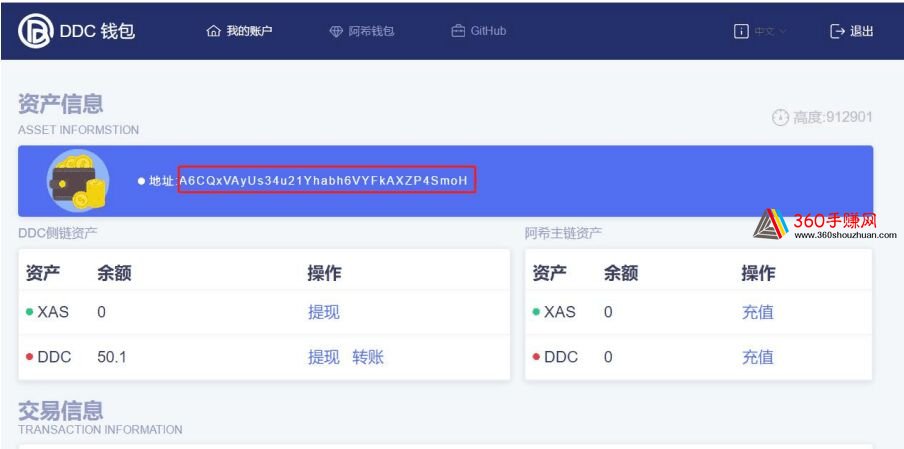Click the TRANSACTION INFORMATION subtitle
Viewport: 904px width, 449px height.
tap(100, 430)
